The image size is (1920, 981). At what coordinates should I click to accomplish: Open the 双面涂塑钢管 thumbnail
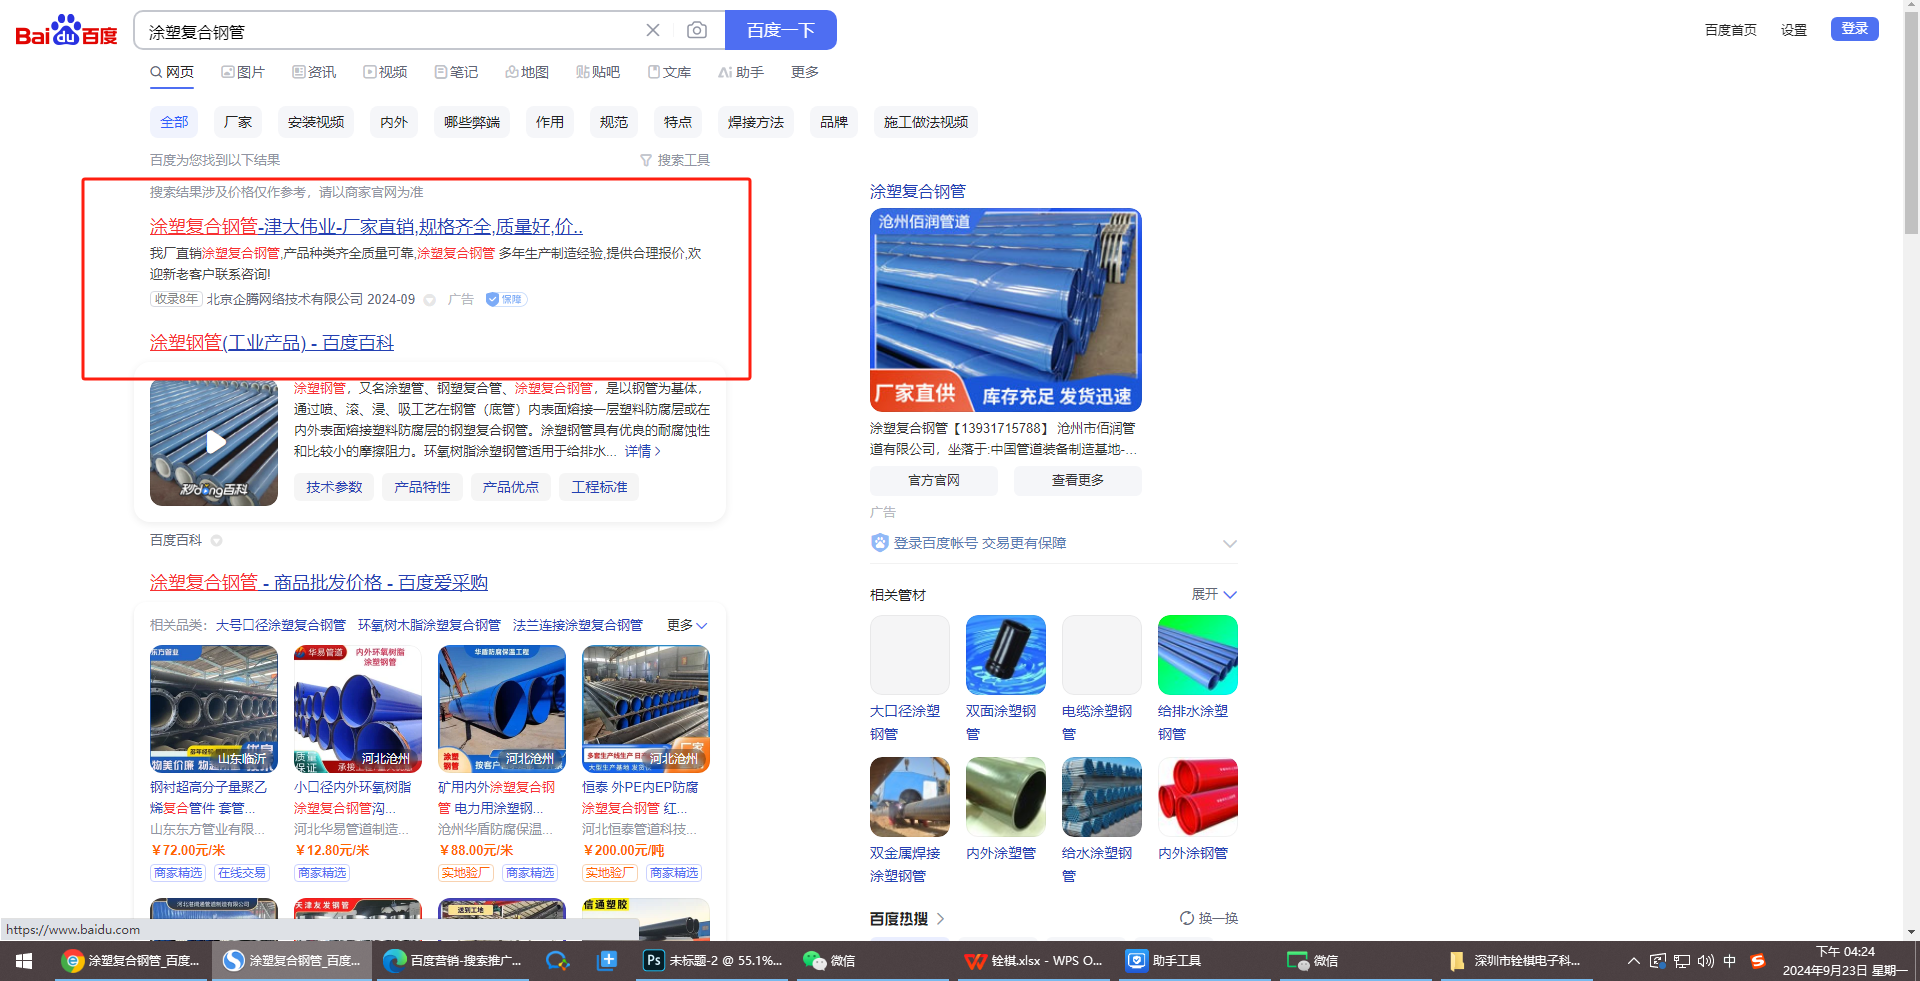coord(1006,655)
